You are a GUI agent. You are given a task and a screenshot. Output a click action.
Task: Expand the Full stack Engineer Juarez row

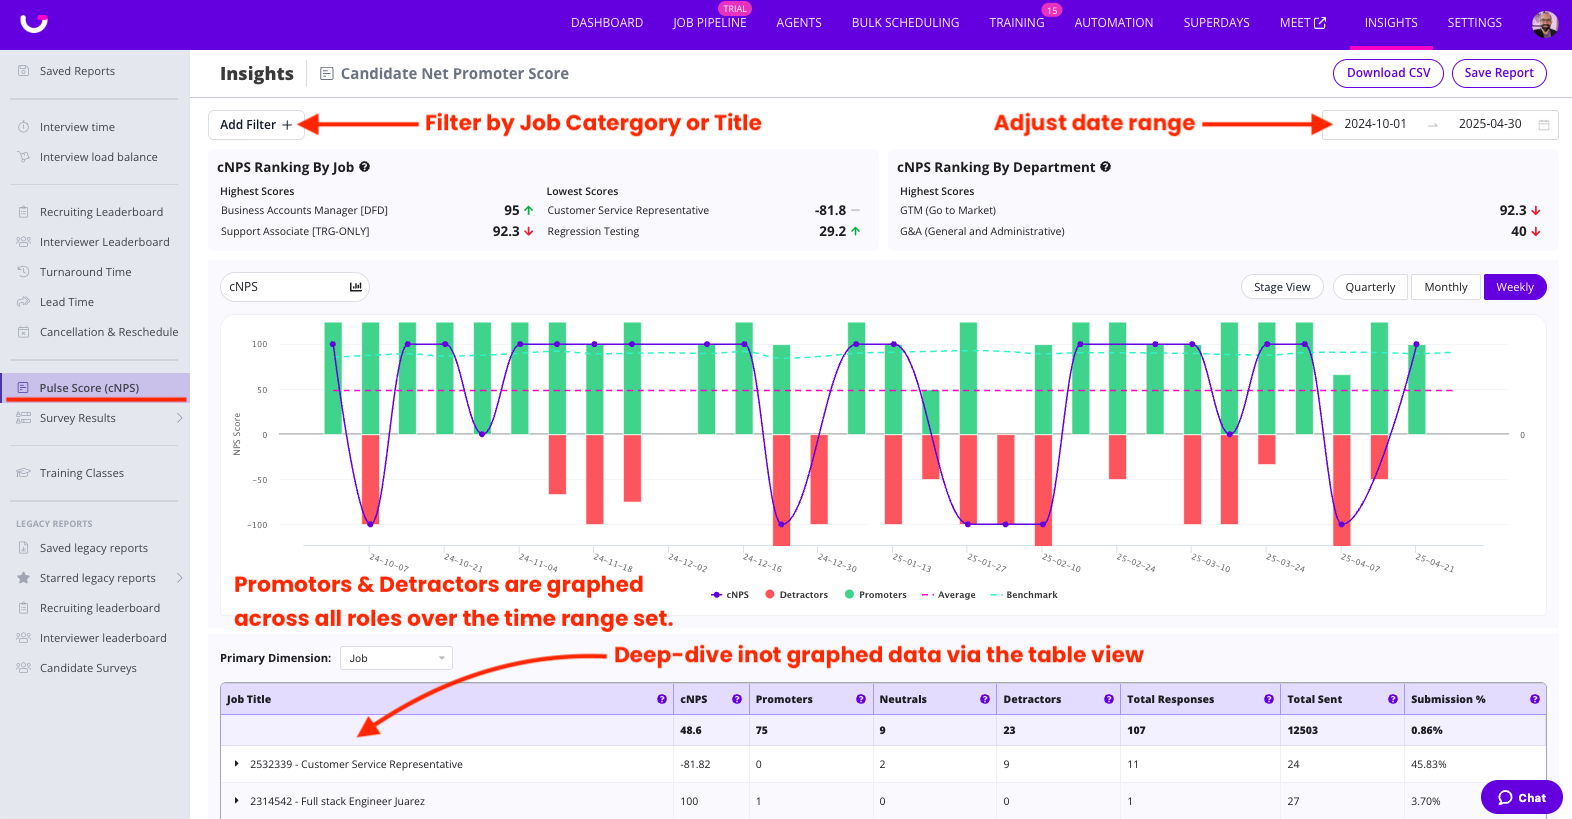(x=236, y=801)
